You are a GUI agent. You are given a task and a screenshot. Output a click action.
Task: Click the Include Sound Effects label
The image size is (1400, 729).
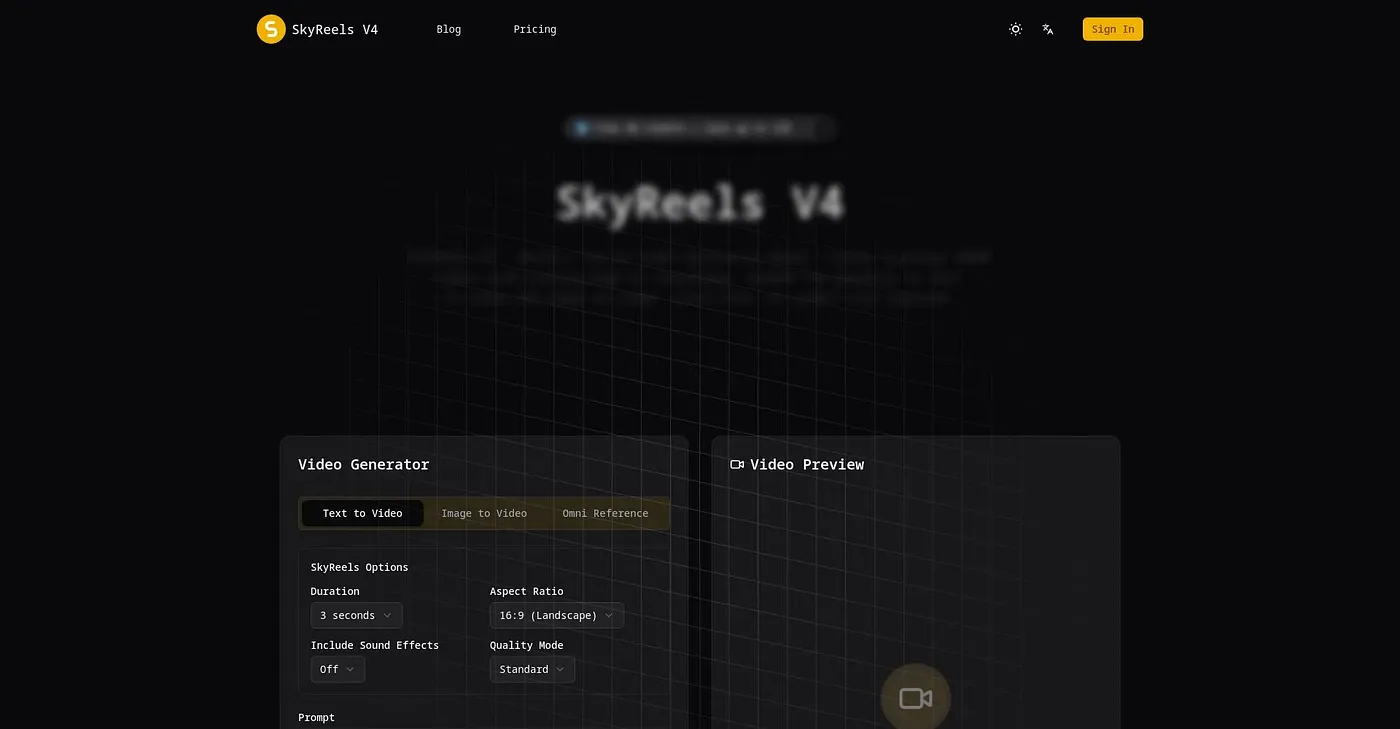[375, 645]
